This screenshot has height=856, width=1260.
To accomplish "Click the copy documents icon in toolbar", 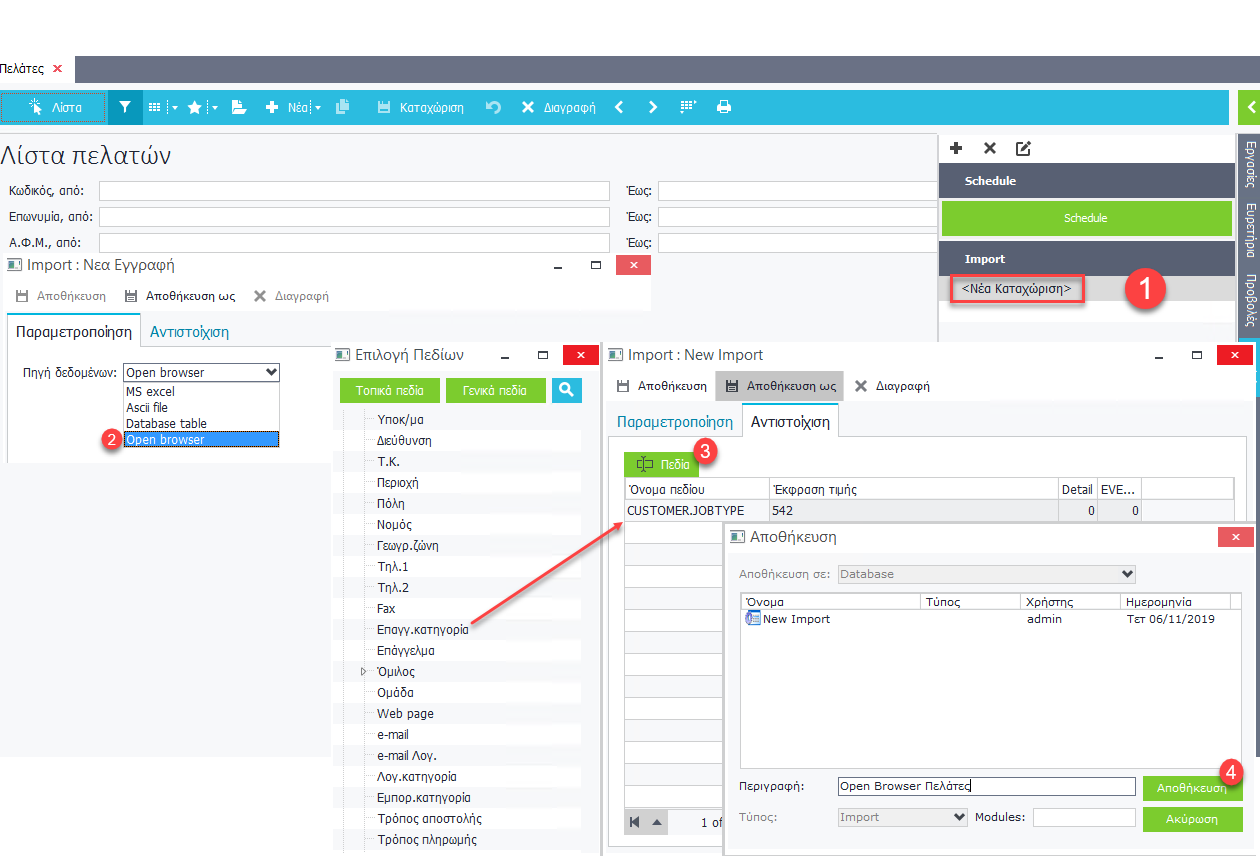I will [x=343, y=107].
